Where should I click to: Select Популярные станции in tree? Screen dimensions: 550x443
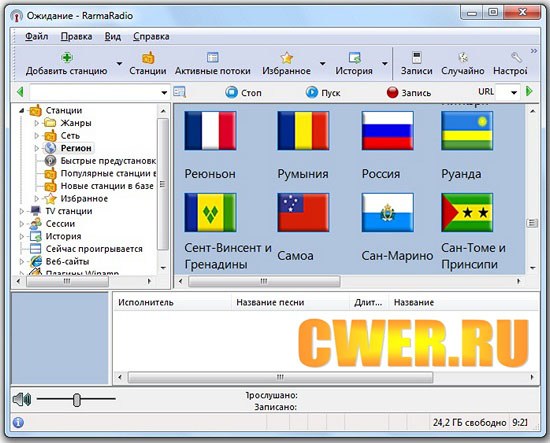click(x=108, y=174)
